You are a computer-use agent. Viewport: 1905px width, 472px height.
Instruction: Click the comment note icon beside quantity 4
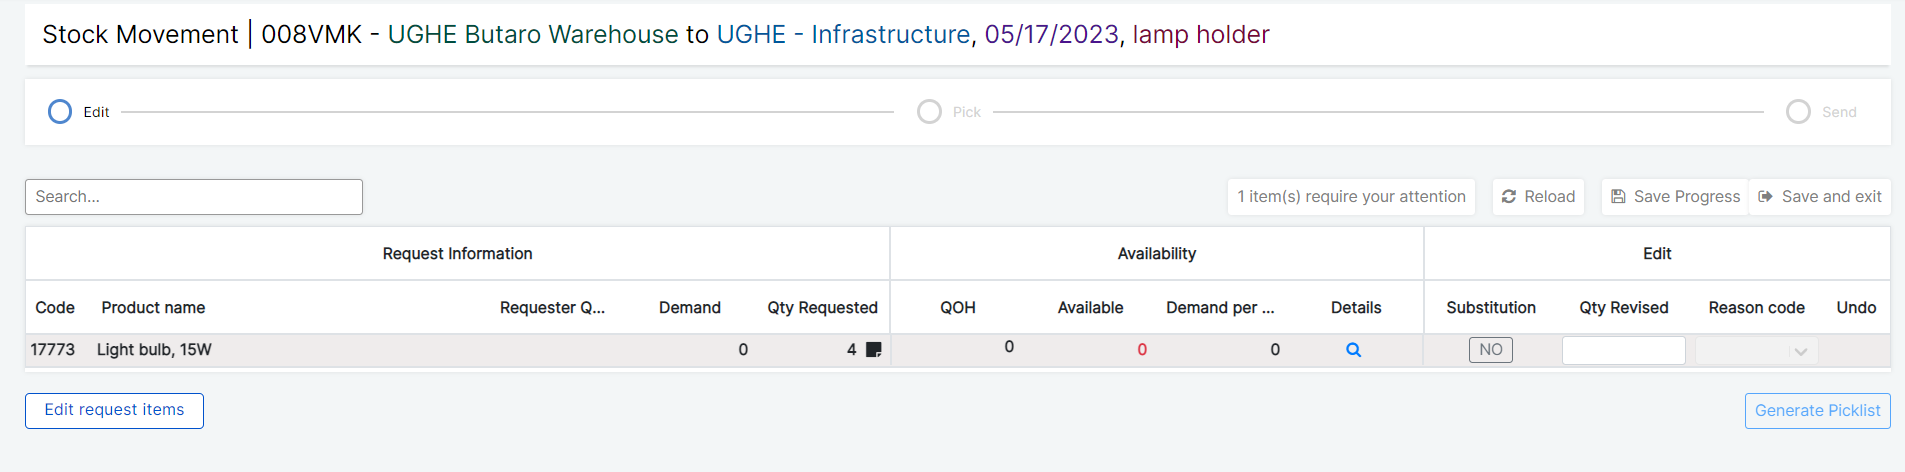coord(873,350)
